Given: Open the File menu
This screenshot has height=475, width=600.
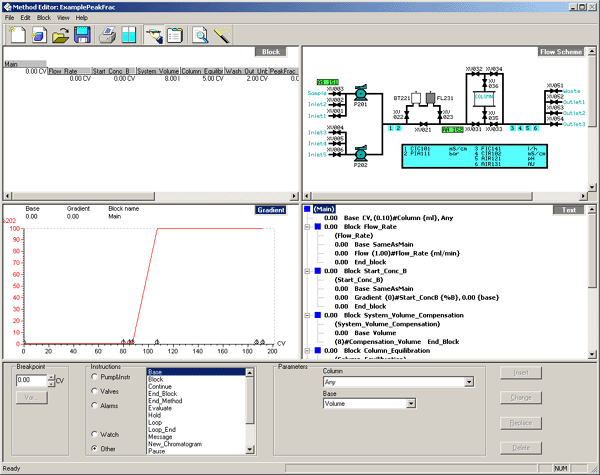Looking at the screenshot, I should click(x=9, y=18).
